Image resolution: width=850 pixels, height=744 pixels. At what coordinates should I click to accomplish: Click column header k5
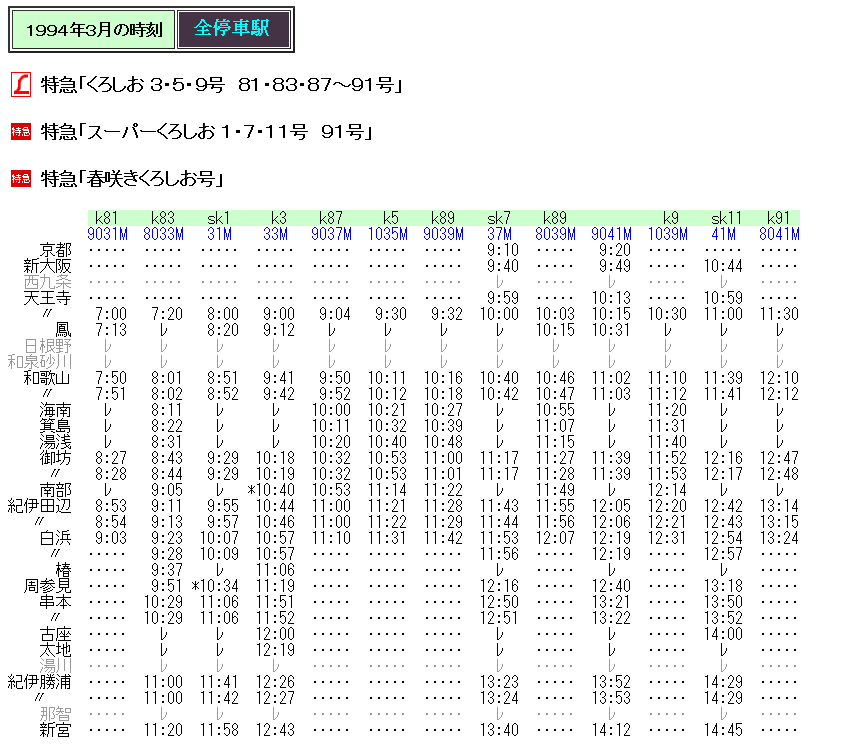tap(391, 218)
